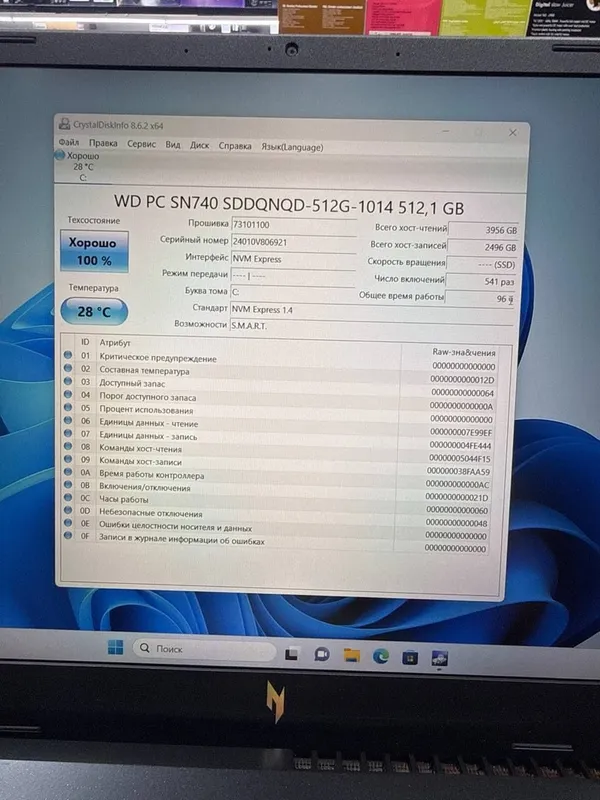The width and height of the screenshot is (600, 800).
Task: Click the Всего хост-чтений value 3956 GB
Action: coord(483,230)
